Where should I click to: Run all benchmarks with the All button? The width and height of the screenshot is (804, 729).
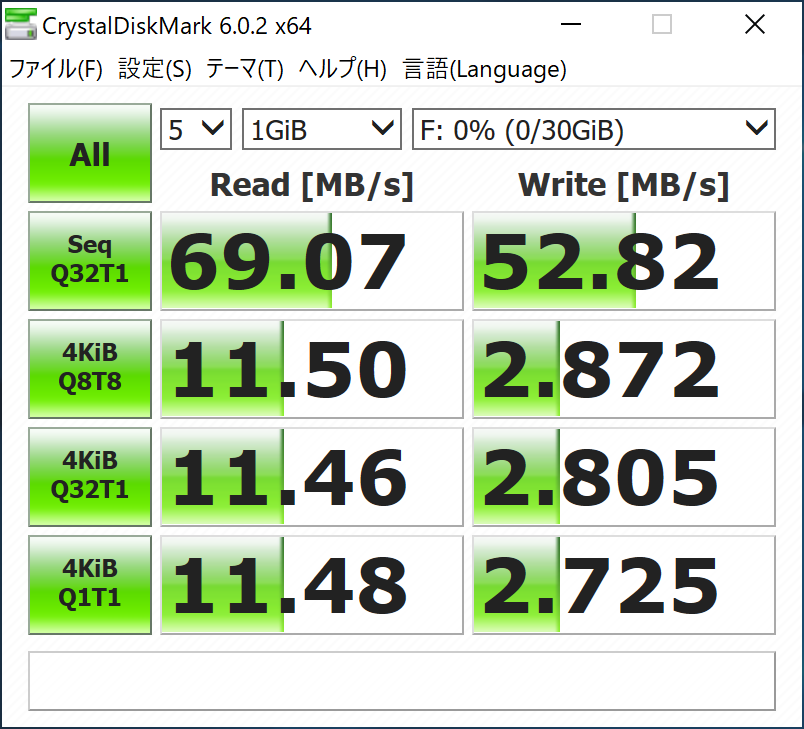(90, 153)
